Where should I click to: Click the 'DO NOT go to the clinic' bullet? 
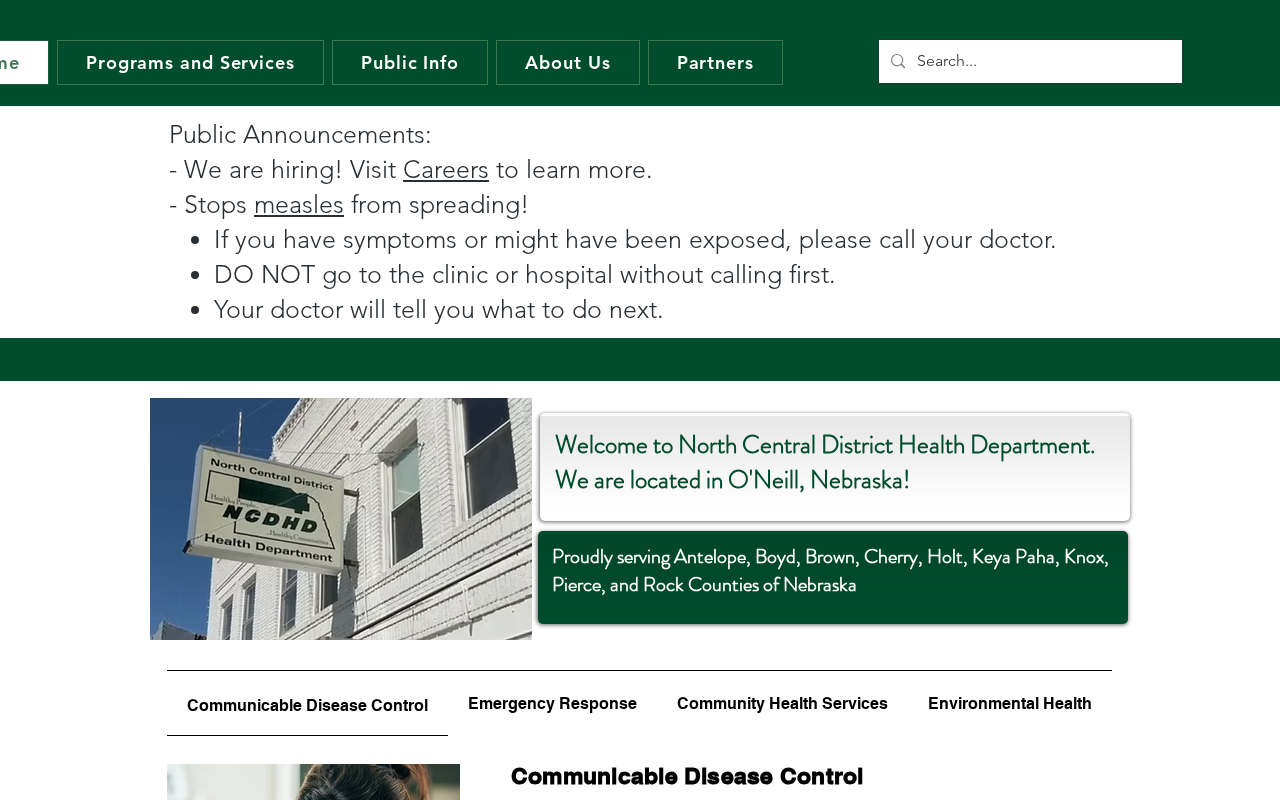pos(524,275)
